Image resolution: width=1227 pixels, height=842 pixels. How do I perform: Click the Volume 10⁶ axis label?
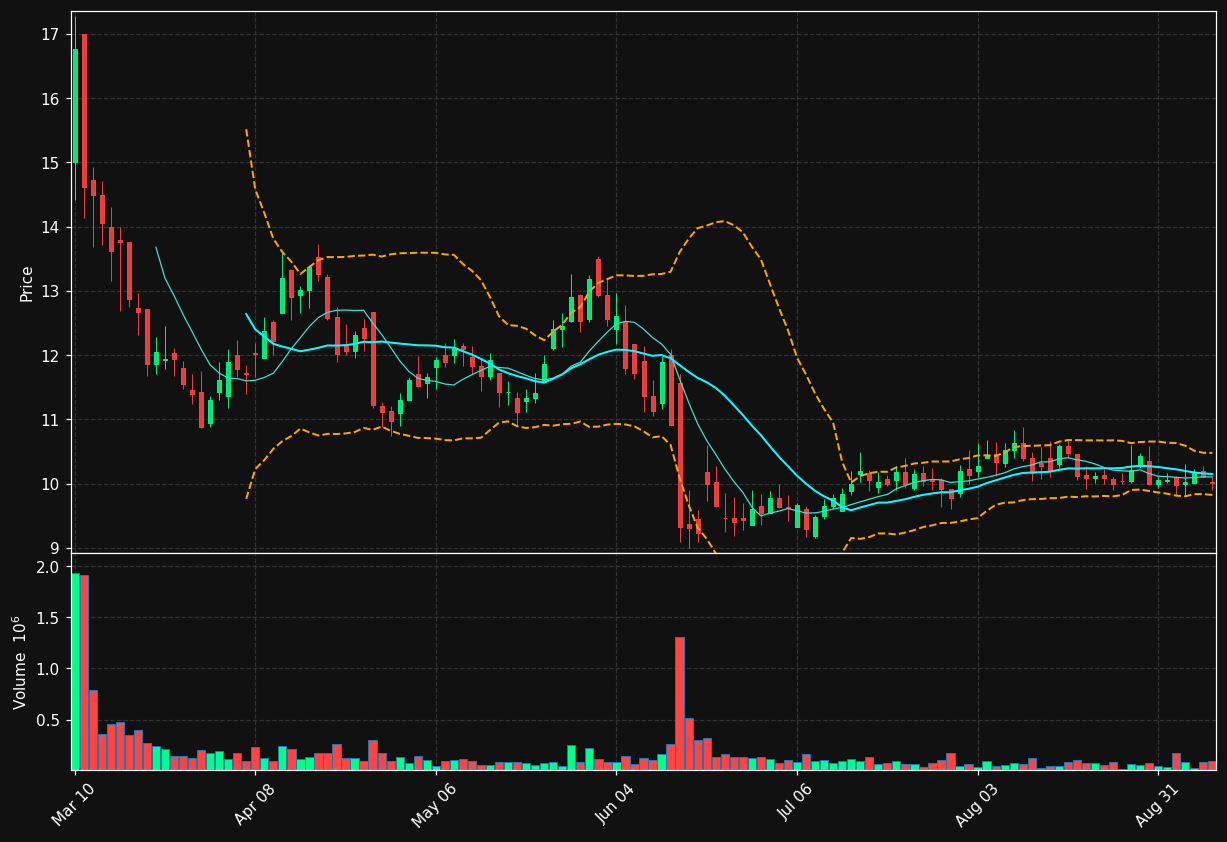coord(20,663)
